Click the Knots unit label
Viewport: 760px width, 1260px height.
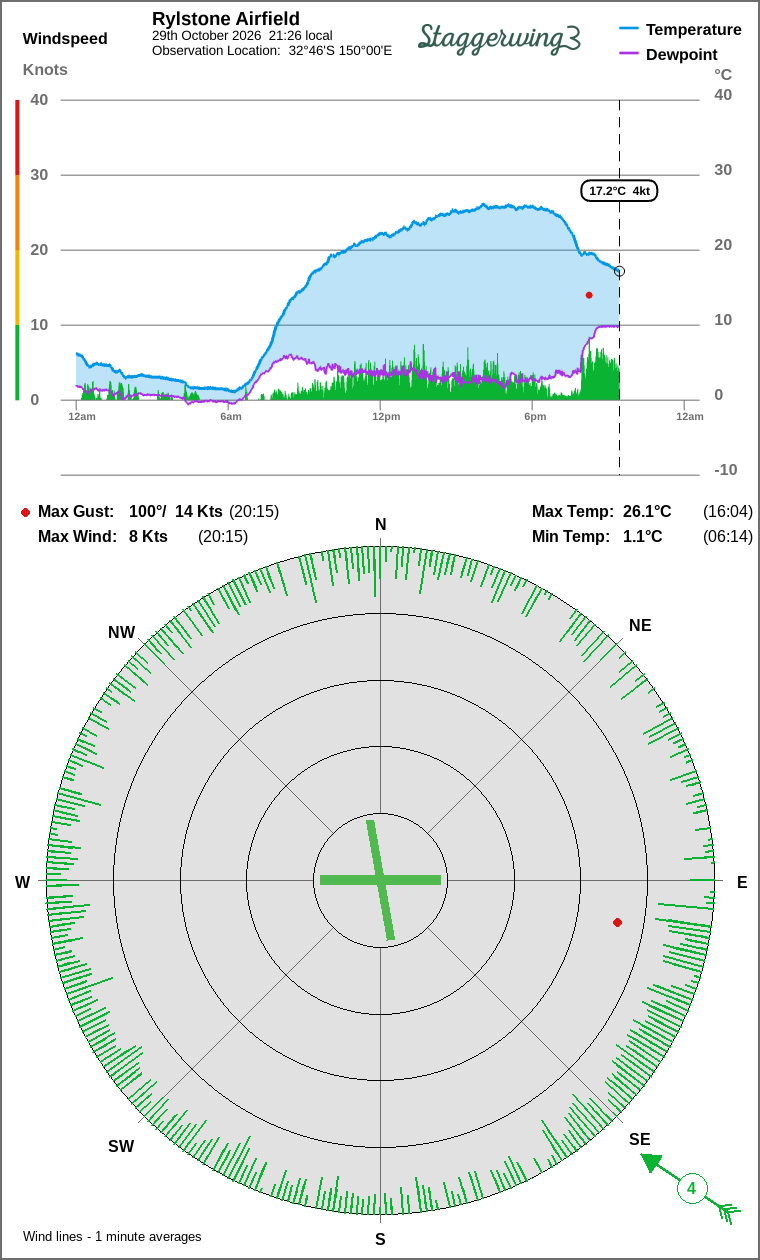pos(45,69)
